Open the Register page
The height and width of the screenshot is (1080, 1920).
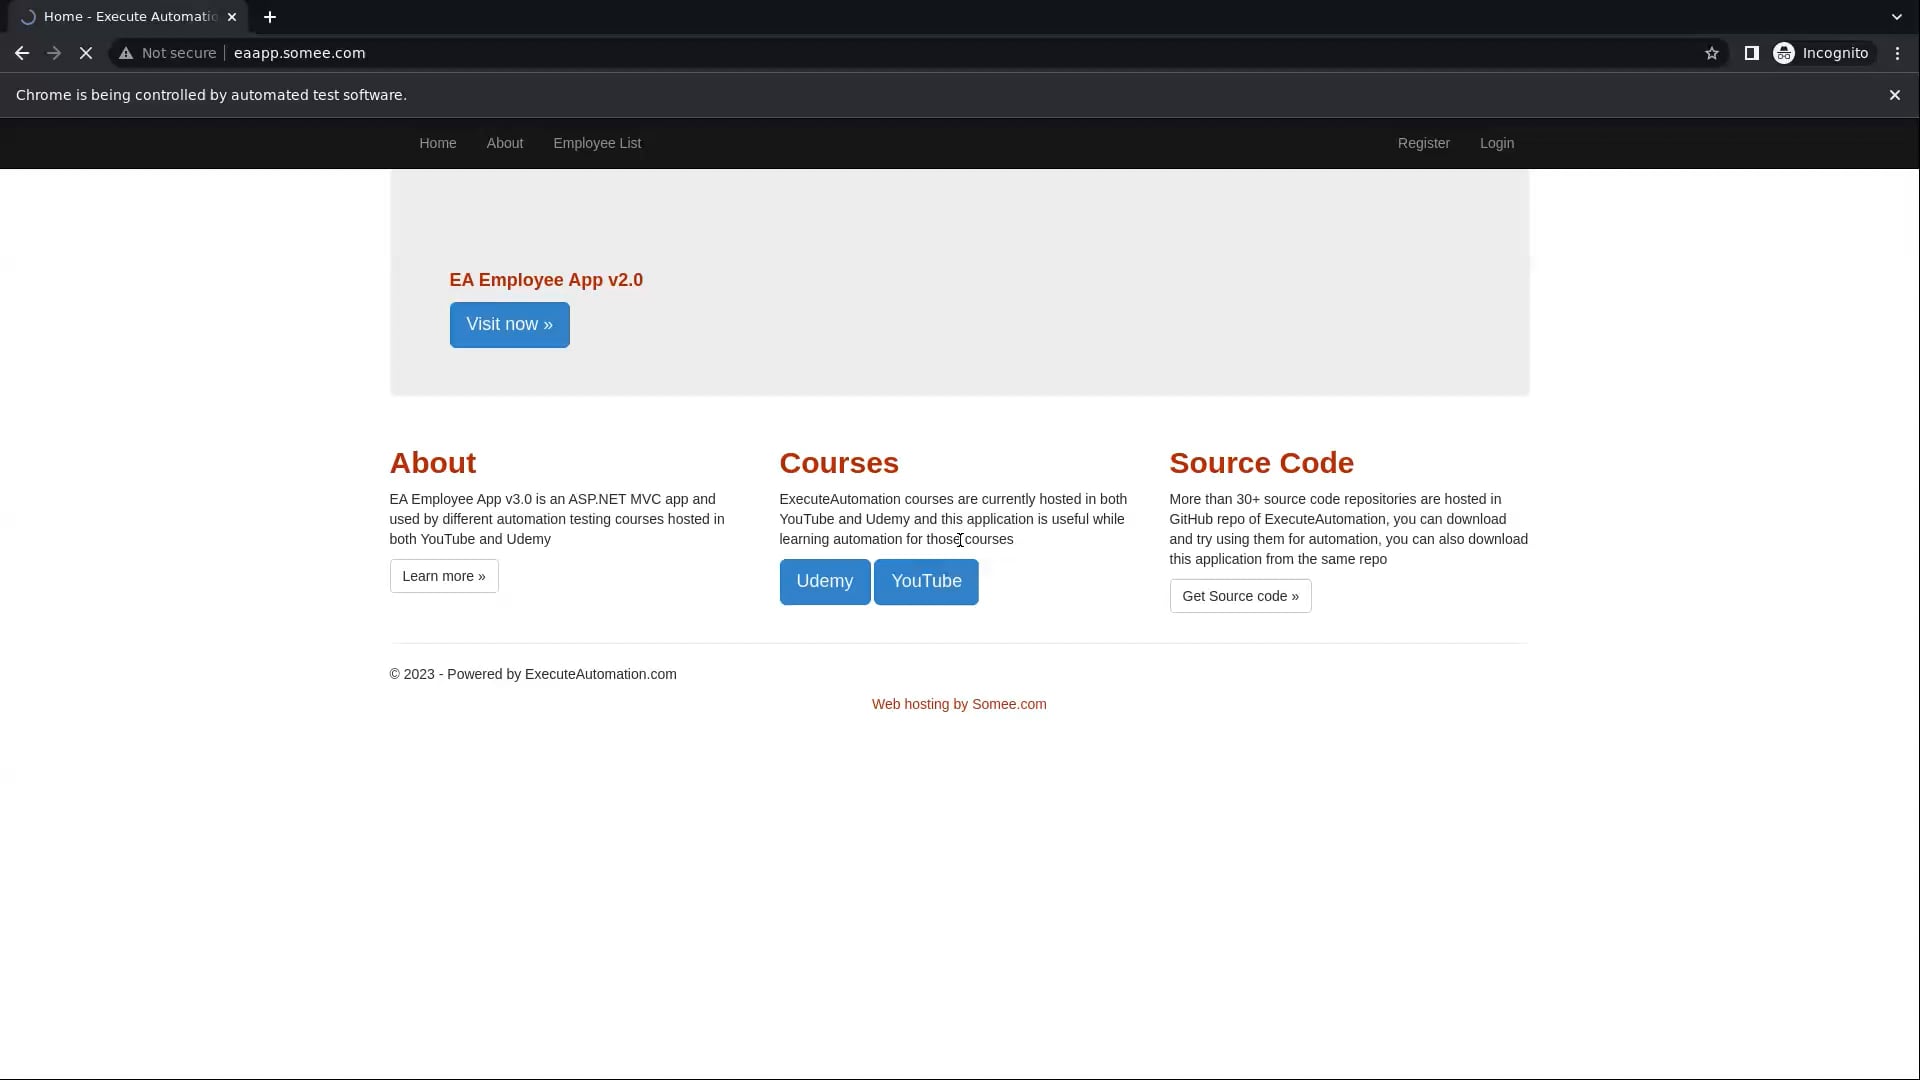1423,143
